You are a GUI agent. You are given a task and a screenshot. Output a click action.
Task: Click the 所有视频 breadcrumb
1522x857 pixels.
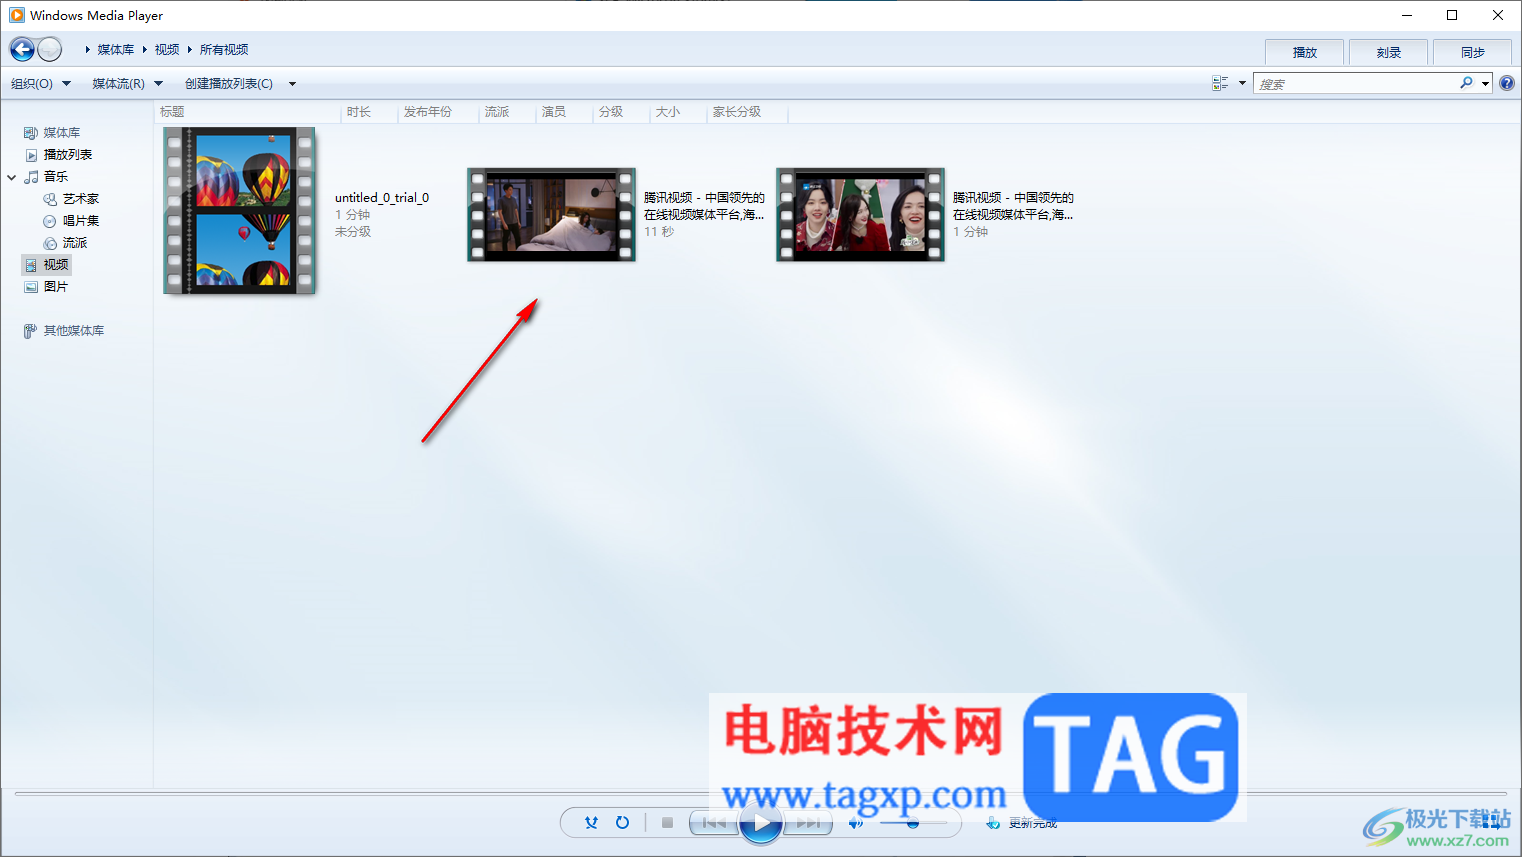pos(224,49)
